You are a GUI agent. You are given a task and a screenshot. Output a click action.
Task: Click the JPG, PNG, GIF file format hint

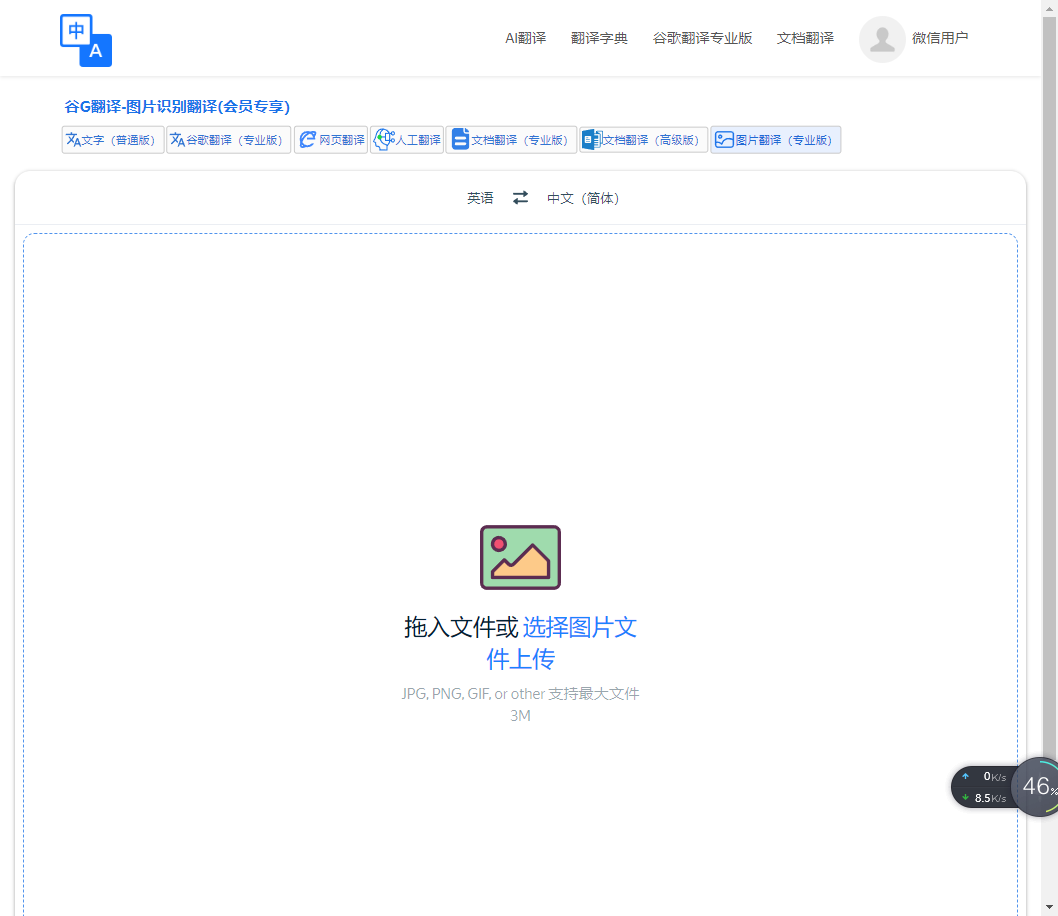pyautogui.click(x=520, y=704)
